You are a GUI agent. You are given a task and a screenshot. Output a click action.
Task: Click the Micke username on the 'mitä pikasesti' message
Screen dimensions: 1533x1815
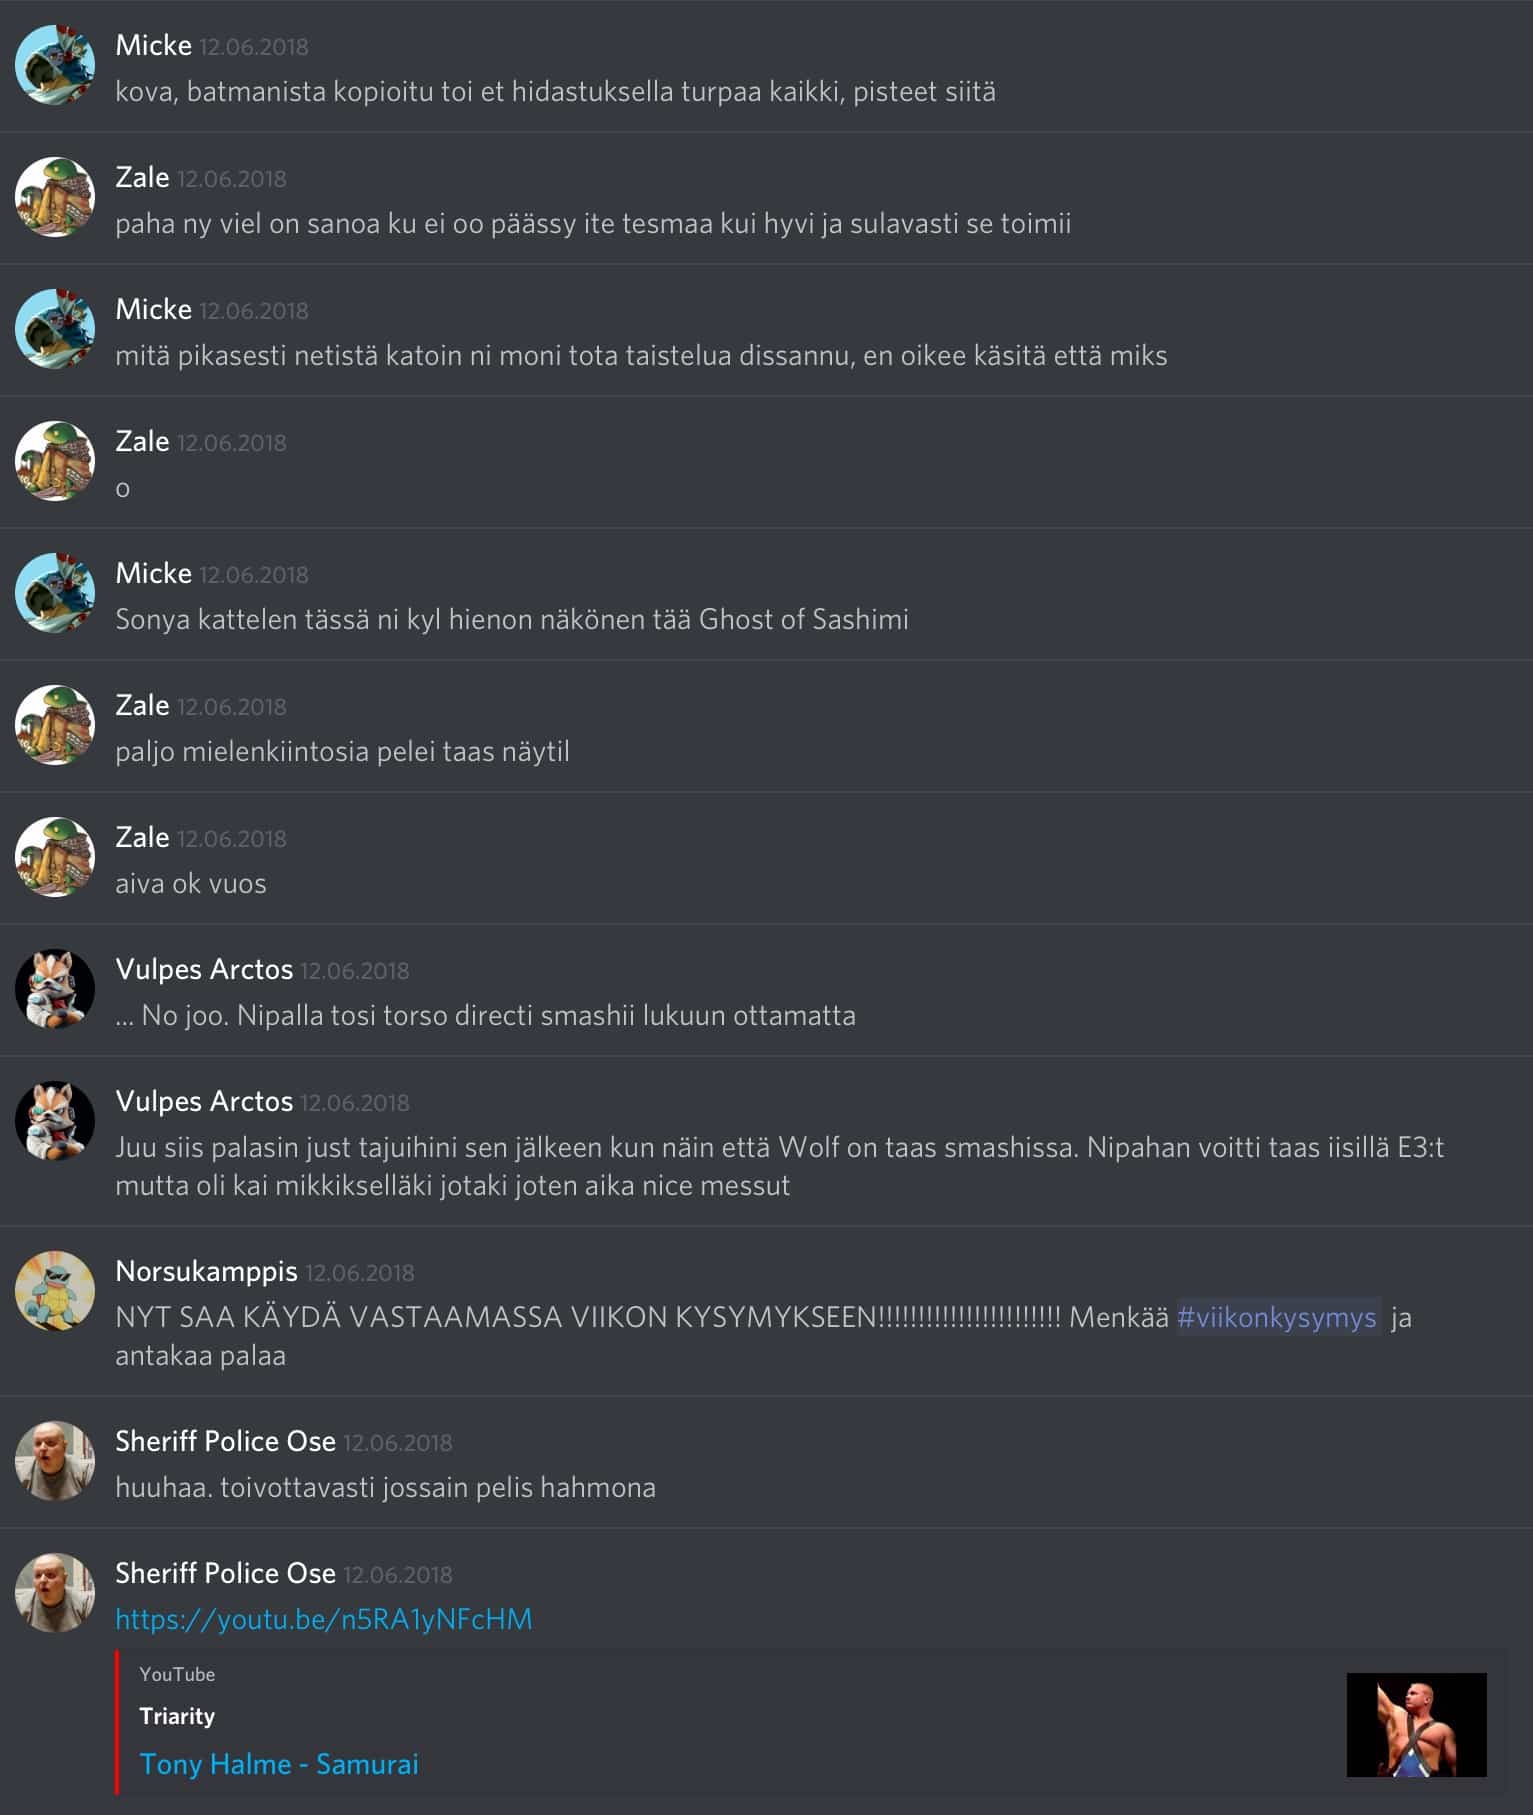pos(153,309)
